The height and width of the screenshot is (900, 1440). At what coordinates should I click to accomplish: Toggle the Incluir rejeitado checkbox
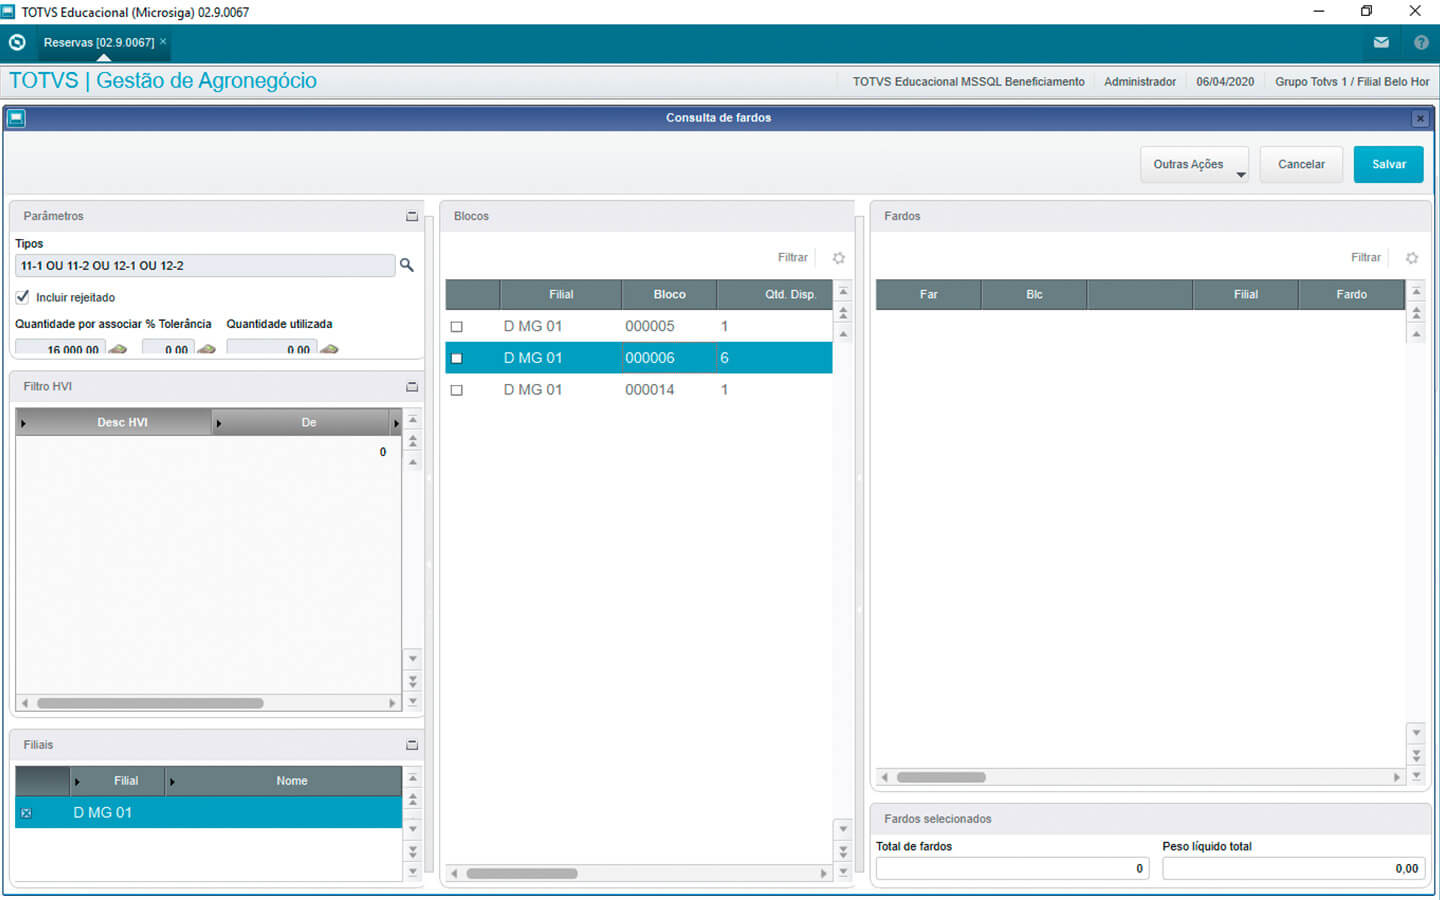[x=23, y=297]
